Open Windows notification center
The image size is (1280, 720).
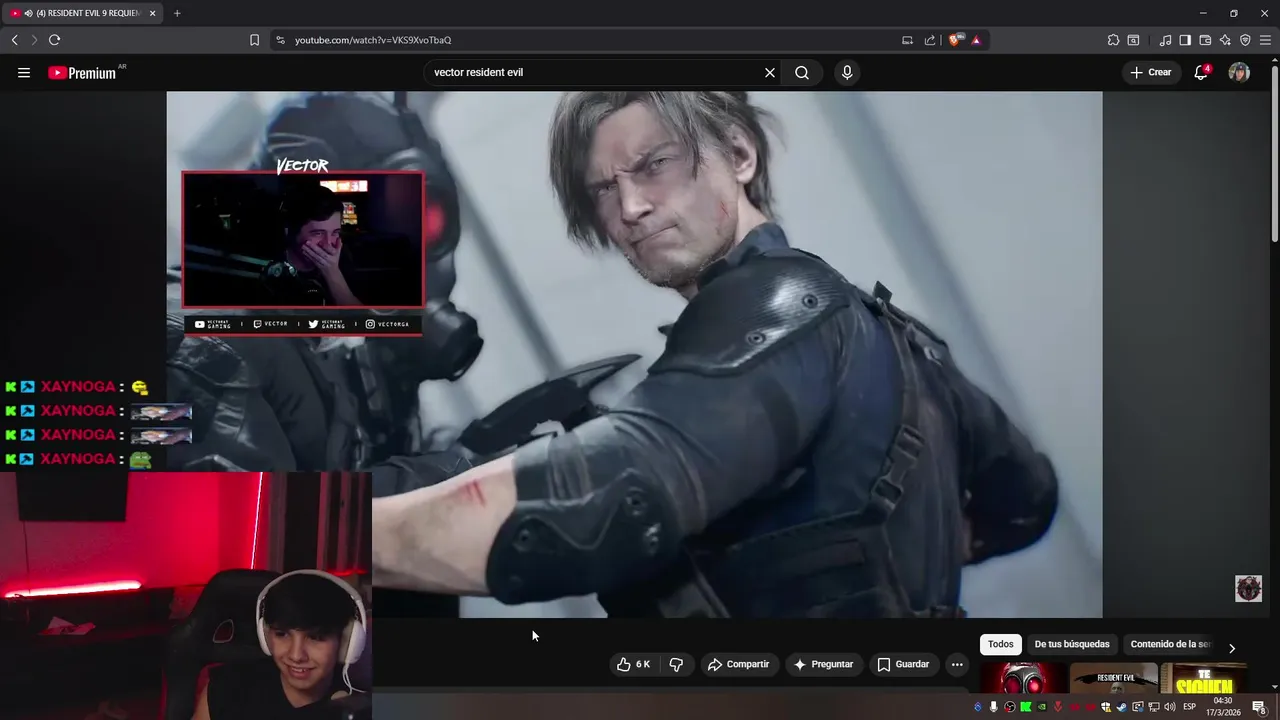coord(1259,707)
